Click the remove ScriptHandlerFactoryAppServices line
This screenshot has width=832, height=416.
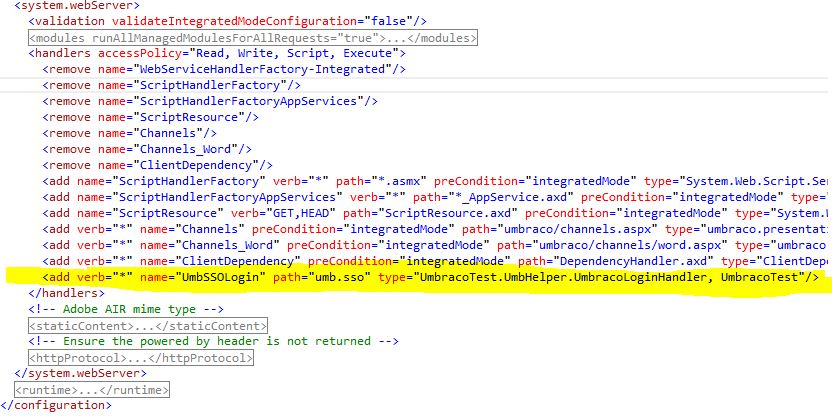pos(210,101)
